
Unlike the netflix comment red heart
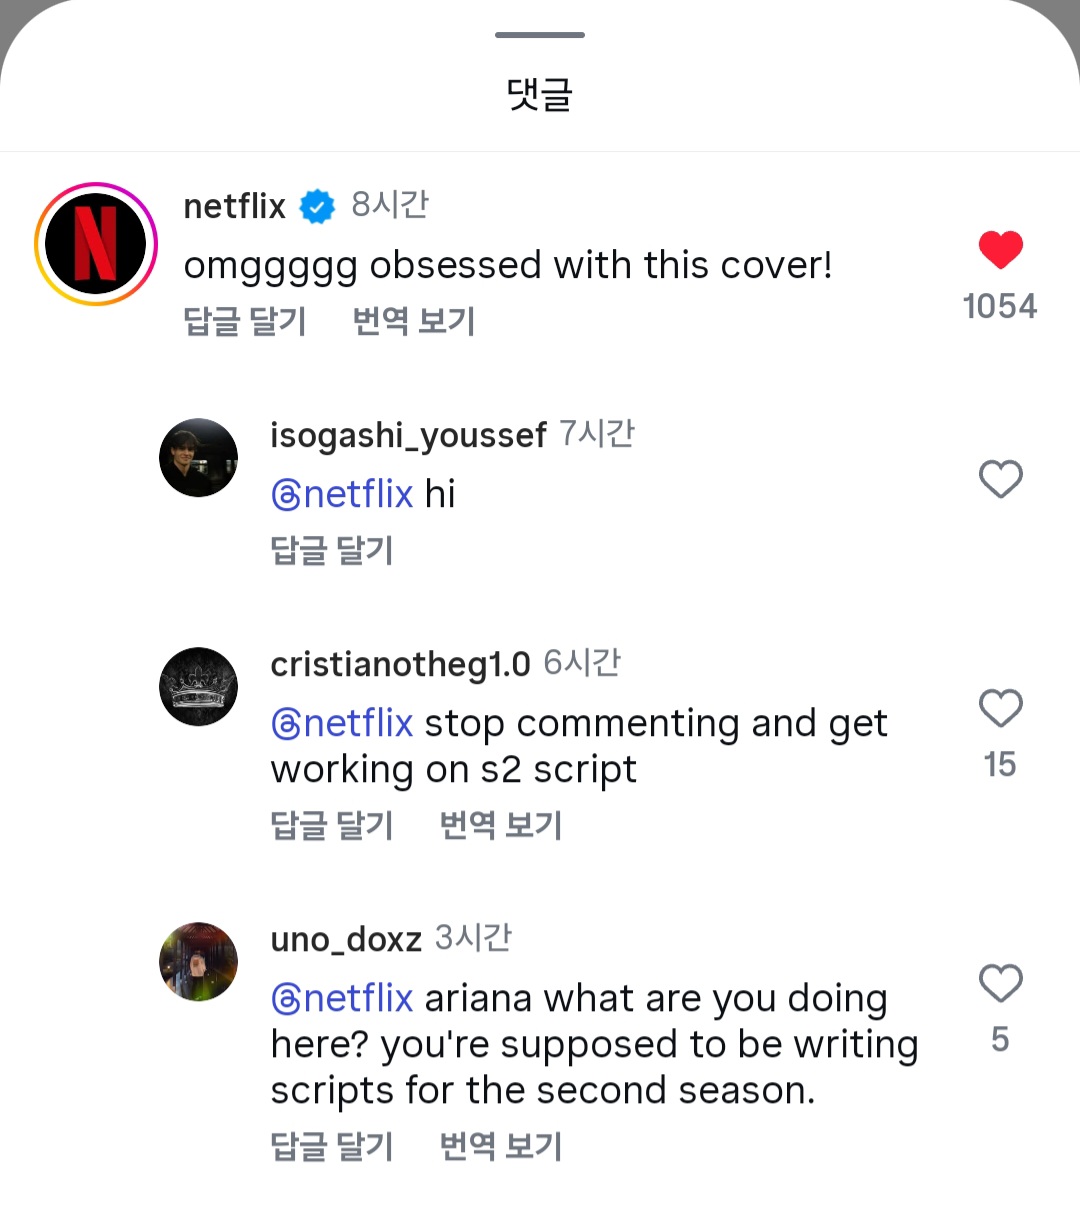pyautogui.click(x=1000, y=250)
